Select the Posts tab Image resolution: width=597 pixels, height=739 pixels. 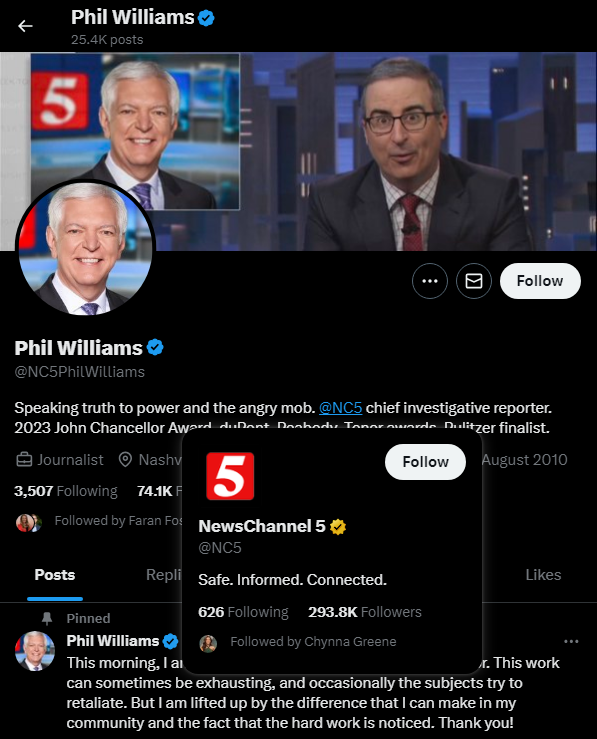pos(55,575)
